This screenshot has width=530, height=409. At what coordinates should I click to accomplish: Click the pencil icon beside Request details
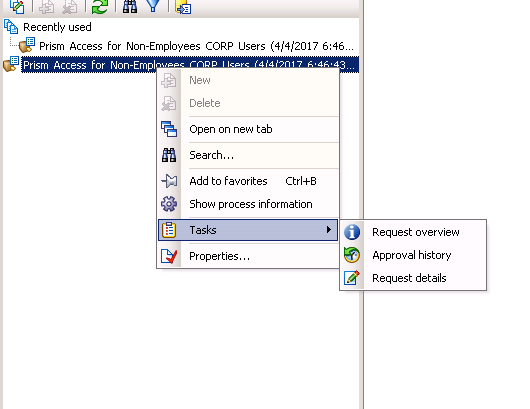click(x=352, y=278)
